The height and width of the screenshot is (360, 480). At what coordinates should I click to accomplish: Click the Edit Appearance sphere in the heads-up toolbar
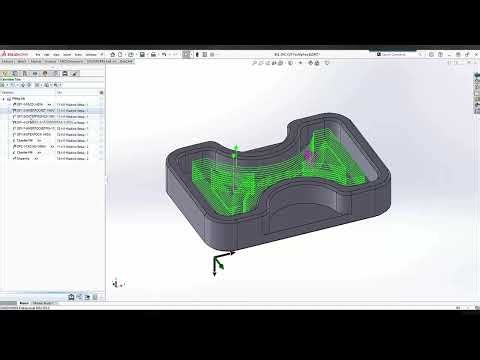310,63
